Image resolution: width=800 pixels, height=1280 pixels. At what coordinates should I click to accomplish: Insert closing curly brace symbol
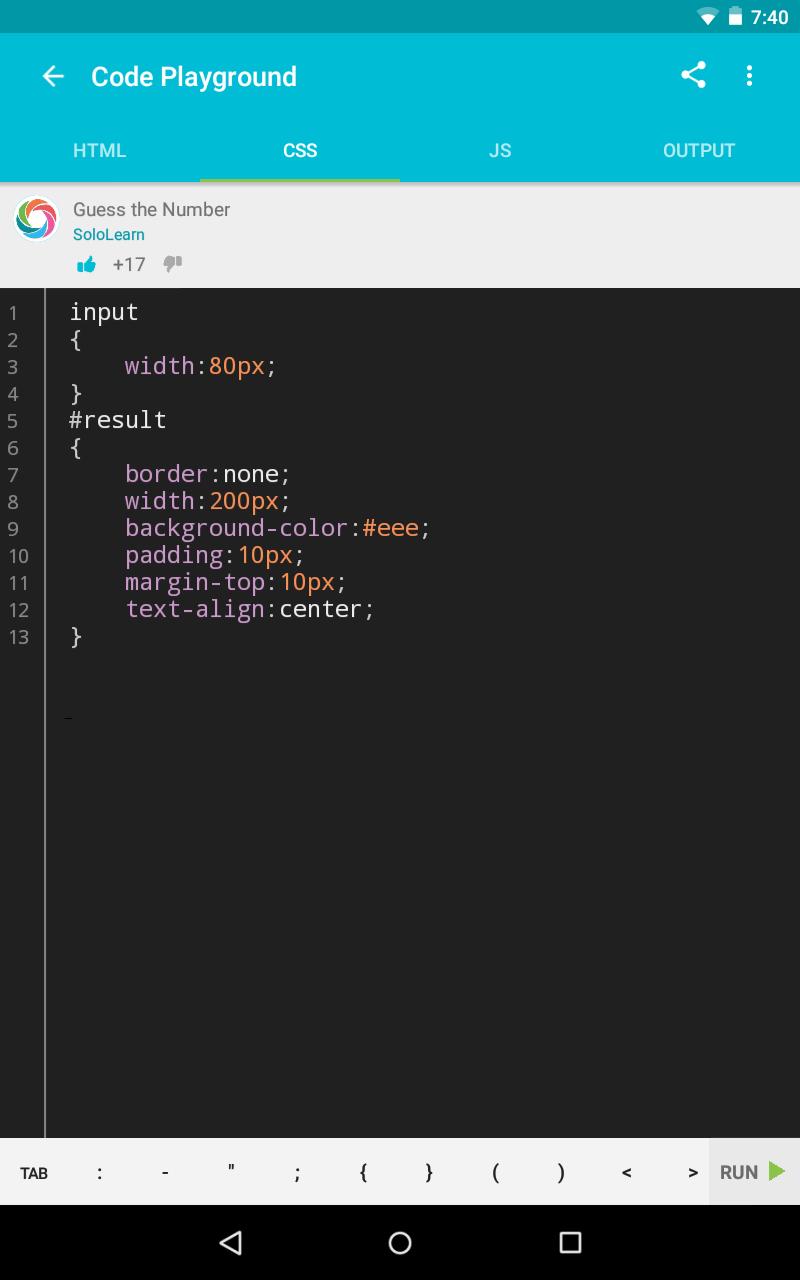point(429,1173)
